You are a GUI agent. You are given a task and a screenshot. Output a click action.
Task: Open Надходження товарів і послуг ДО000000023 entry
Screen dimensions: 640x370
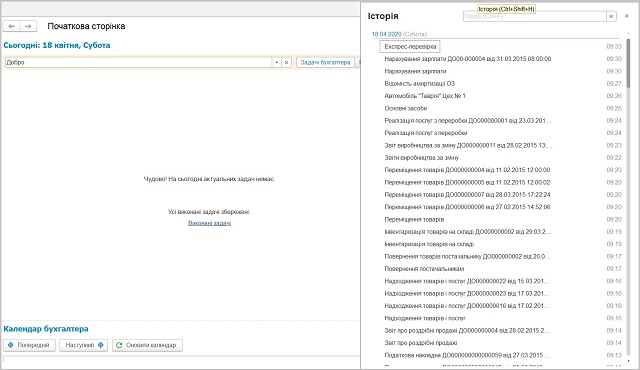467,293
